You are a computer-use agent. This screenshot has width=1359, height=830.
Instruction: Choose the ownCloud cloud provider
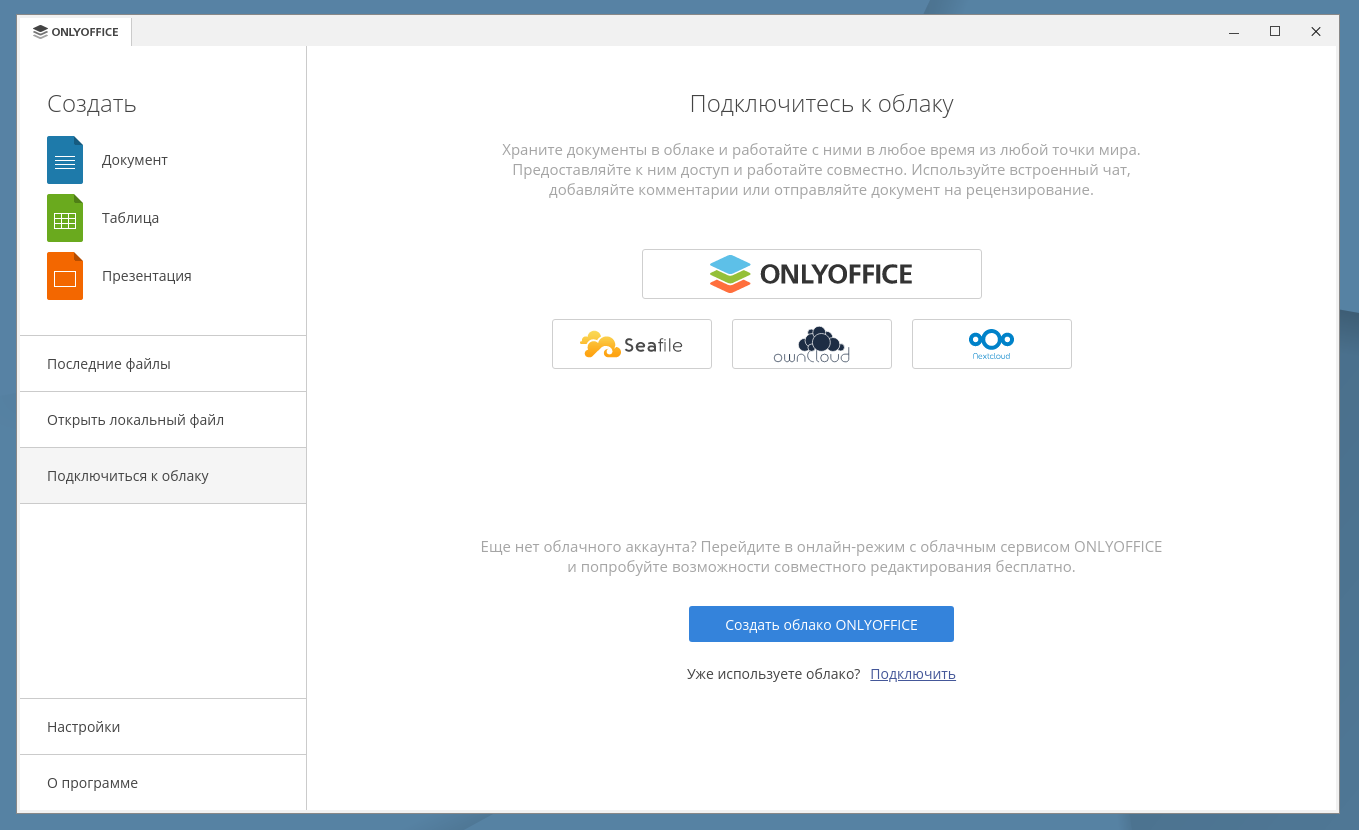point(811,344)
